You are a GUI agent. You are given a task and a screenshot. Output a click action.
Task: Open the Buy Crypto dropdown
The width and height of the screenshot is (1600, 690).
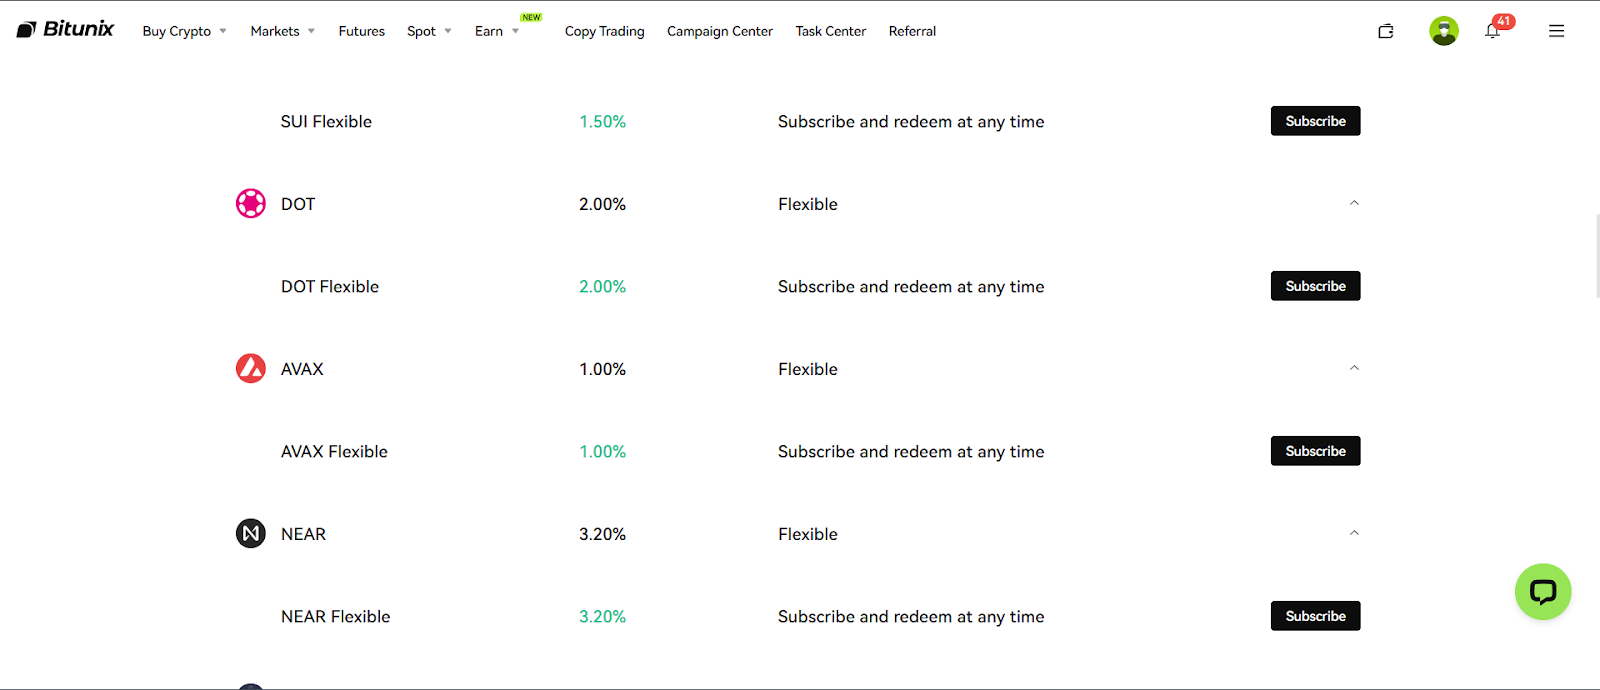click(185, 31)
